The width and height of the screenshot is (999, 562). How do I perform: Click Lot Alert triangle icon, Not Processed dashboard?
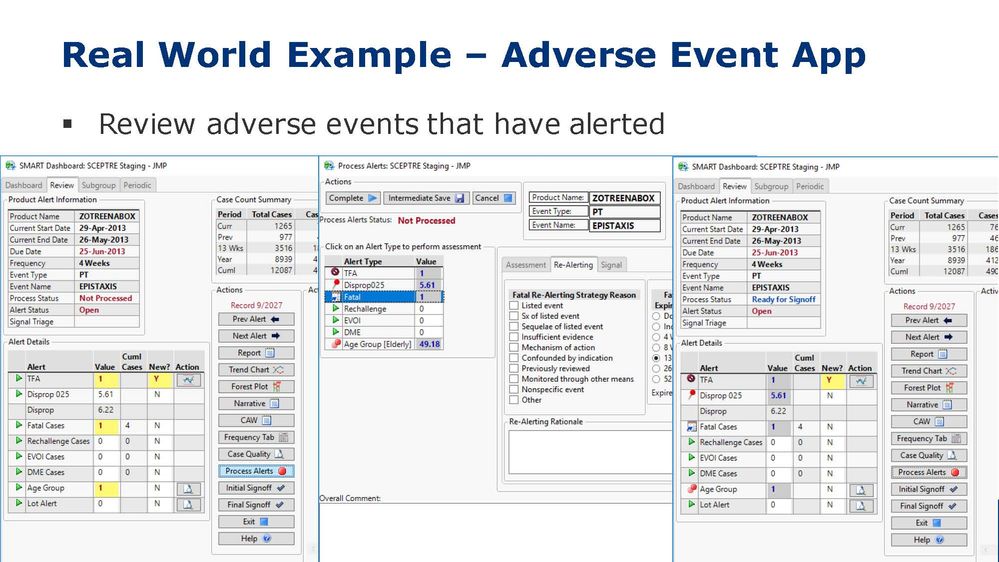click(18, 503)
